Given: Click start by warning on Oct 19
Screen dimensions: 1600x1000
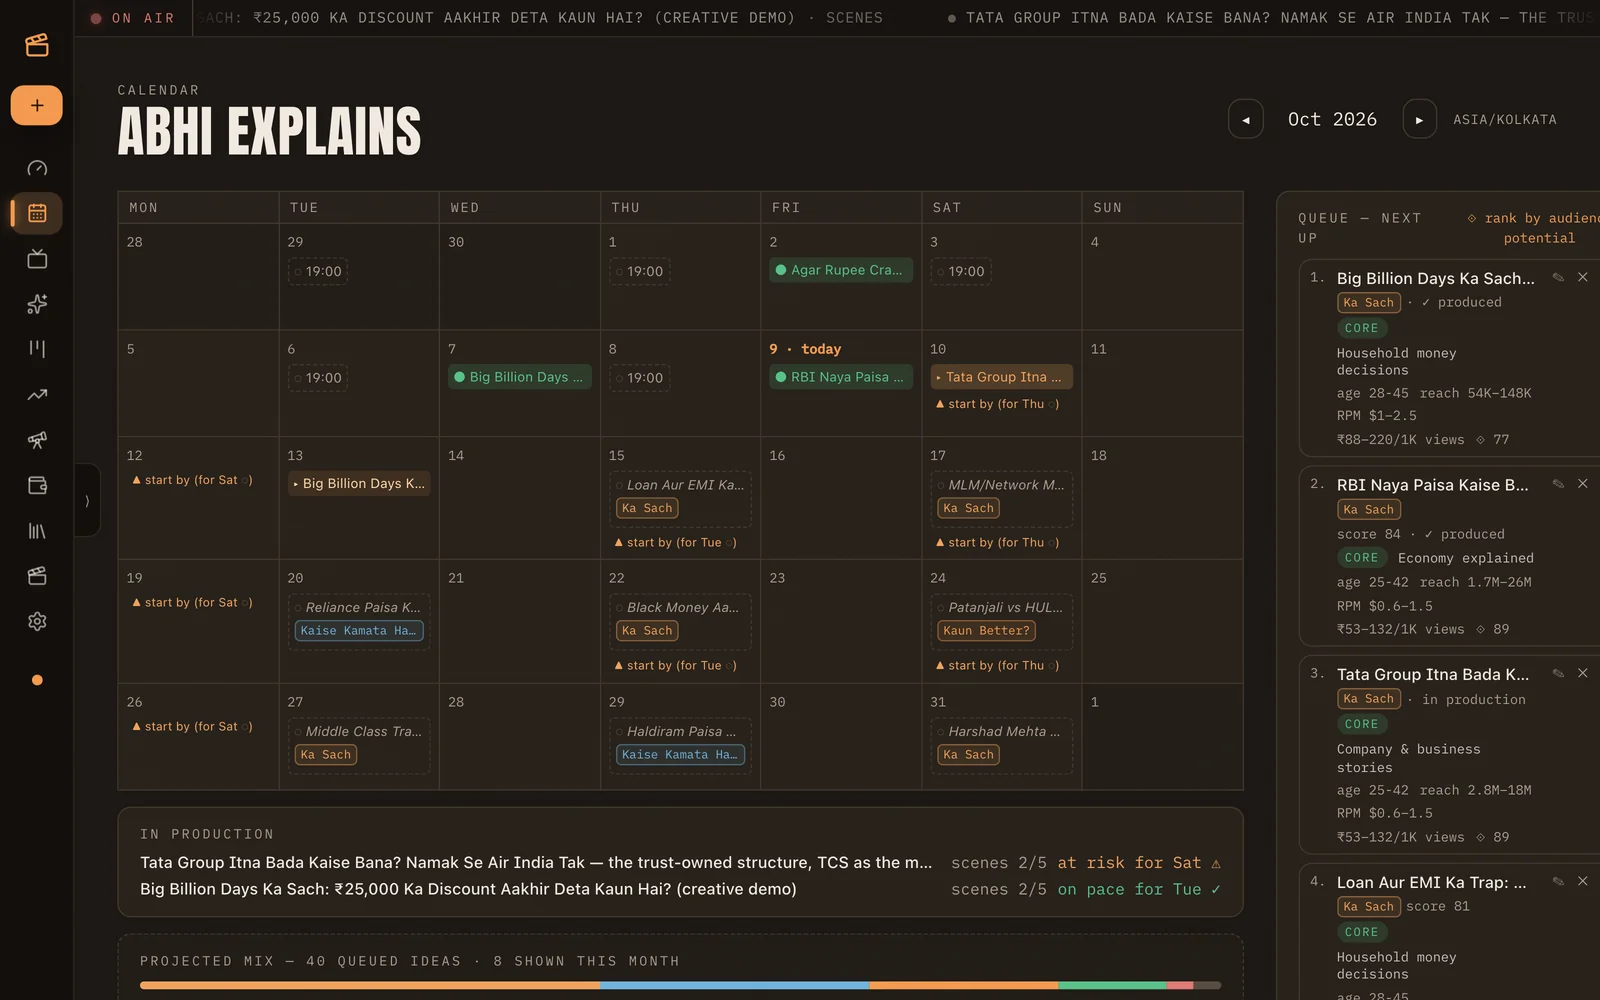Looking at the screenshot, I should 192,602.
